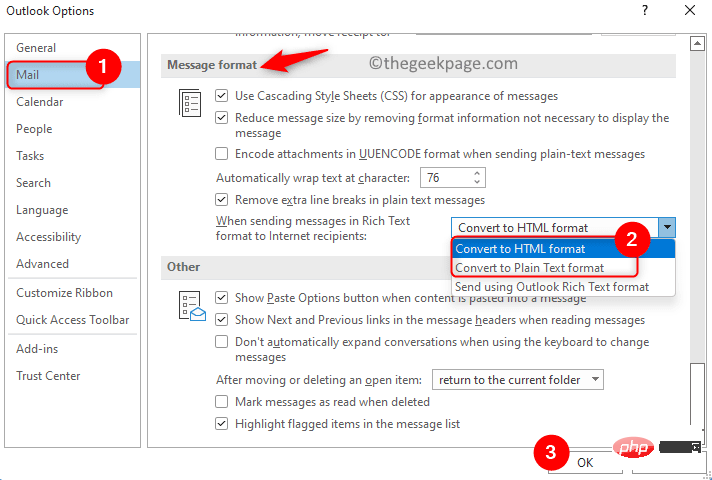Image resolution: width=712 pixels, height=480 pixels.
Task: Click OK to save Outlook options
Action: (x=585, y=462)
